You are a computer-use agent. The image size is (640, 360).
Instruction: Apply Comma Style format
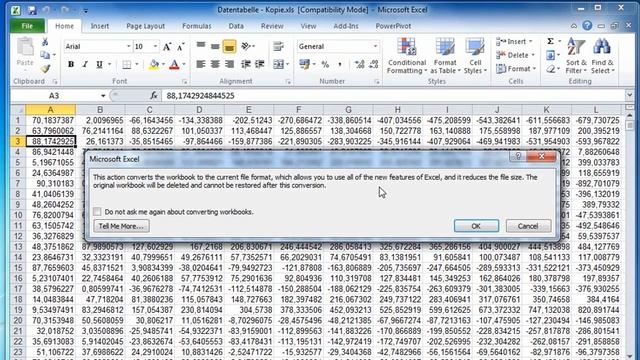[x=340, y=64]
